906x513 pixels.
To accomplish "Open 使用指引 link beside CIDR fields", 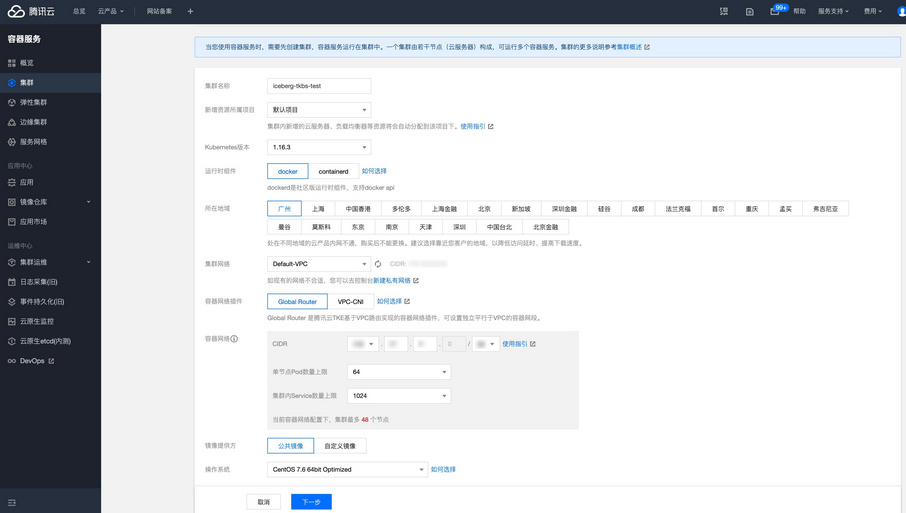I will pos(514,344).
